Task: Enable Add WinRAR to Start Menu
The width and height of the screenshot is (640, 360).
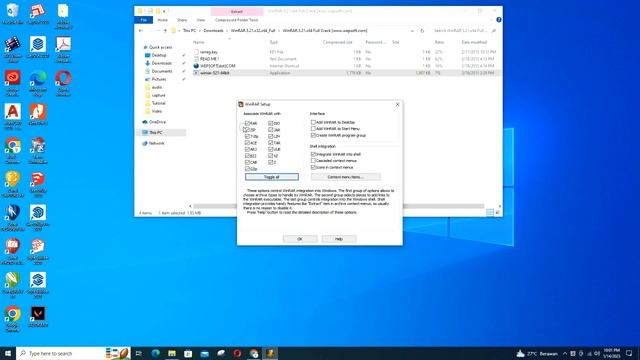Action: (313, 129)
